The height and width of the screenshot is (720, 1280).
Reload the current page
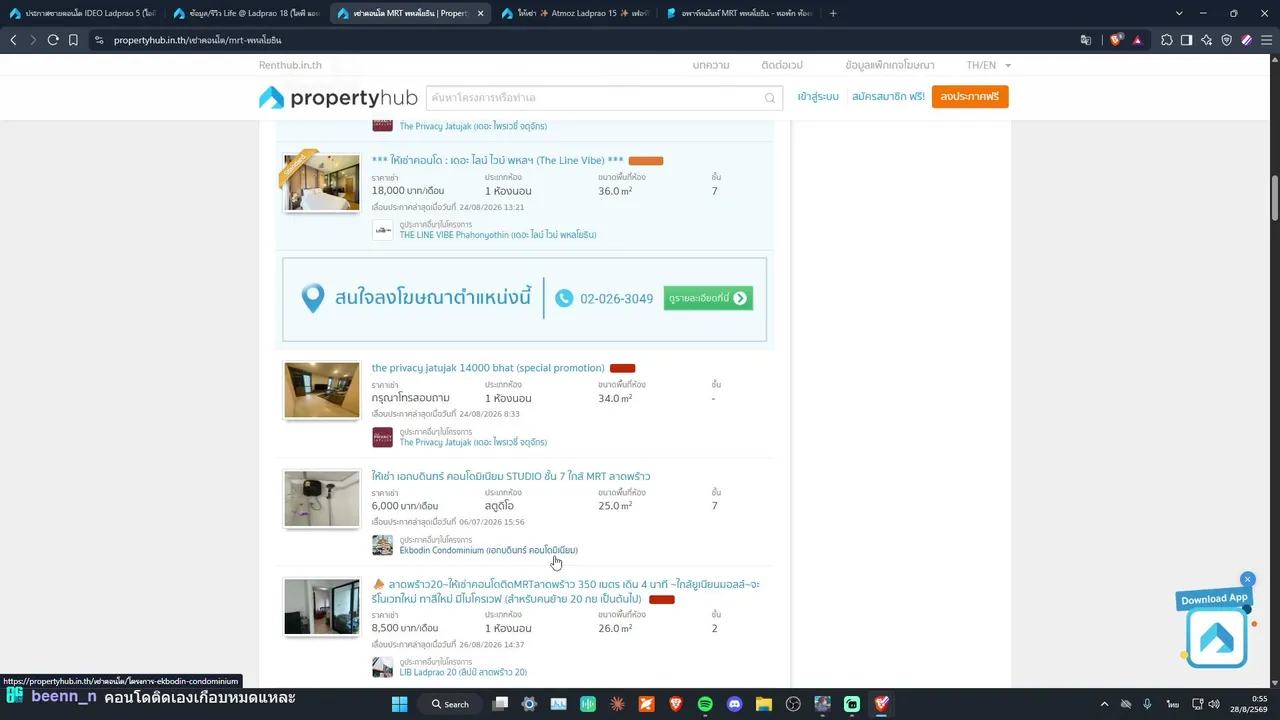pos(53,40)
